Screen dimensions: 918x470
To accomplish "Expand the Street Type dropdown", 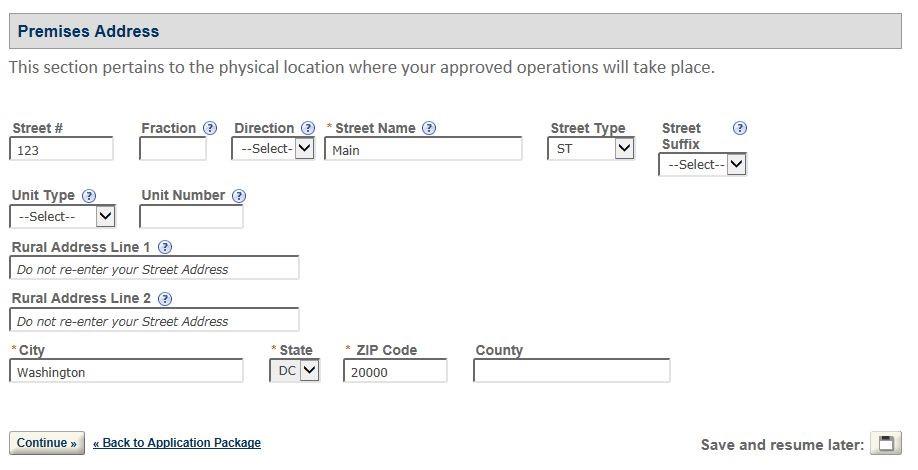I will pos(591,149).
